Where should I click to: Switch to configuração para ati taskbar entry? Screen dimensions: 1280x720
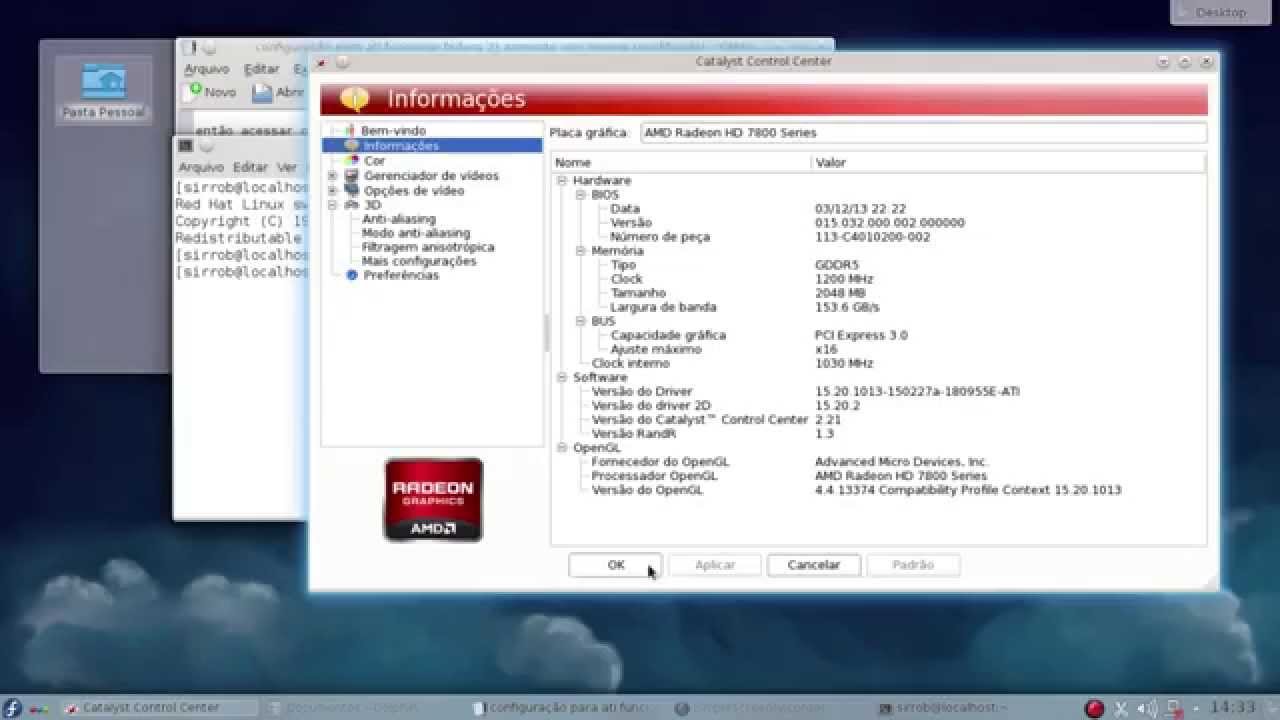point(565,707)
